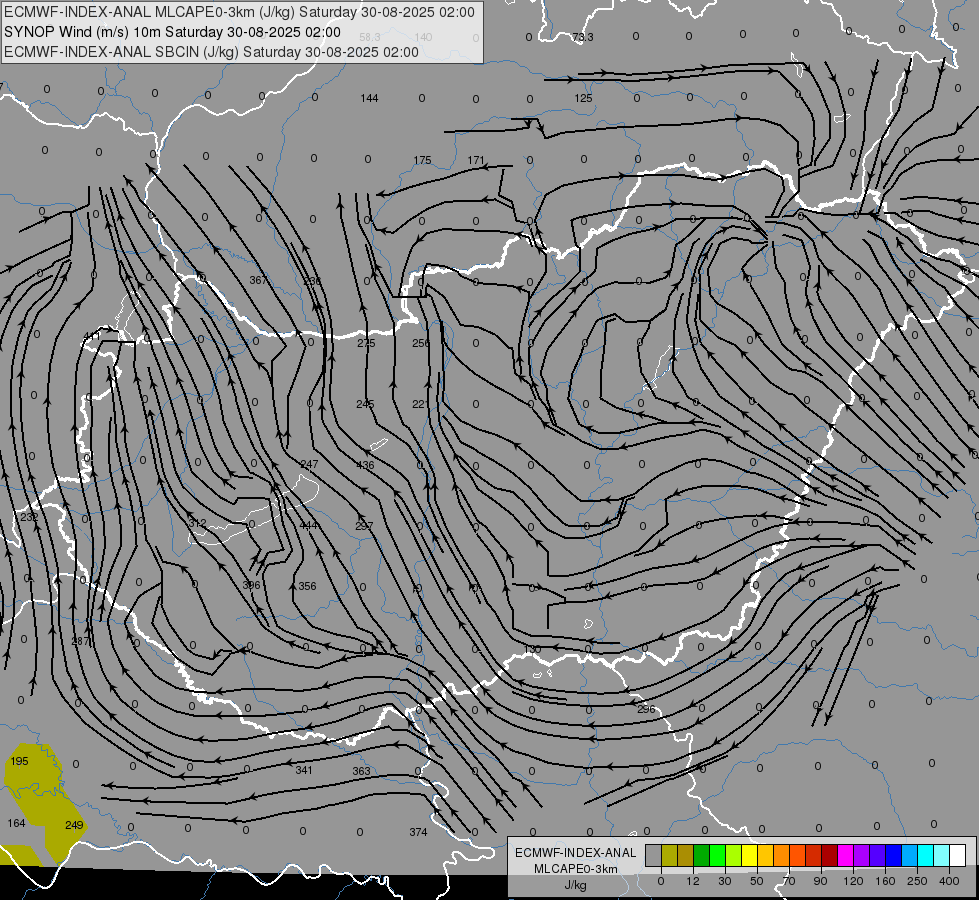The image size is (979, 900).
Task: Click the gray swatch in the legend
Action: [x=654, y=855]
